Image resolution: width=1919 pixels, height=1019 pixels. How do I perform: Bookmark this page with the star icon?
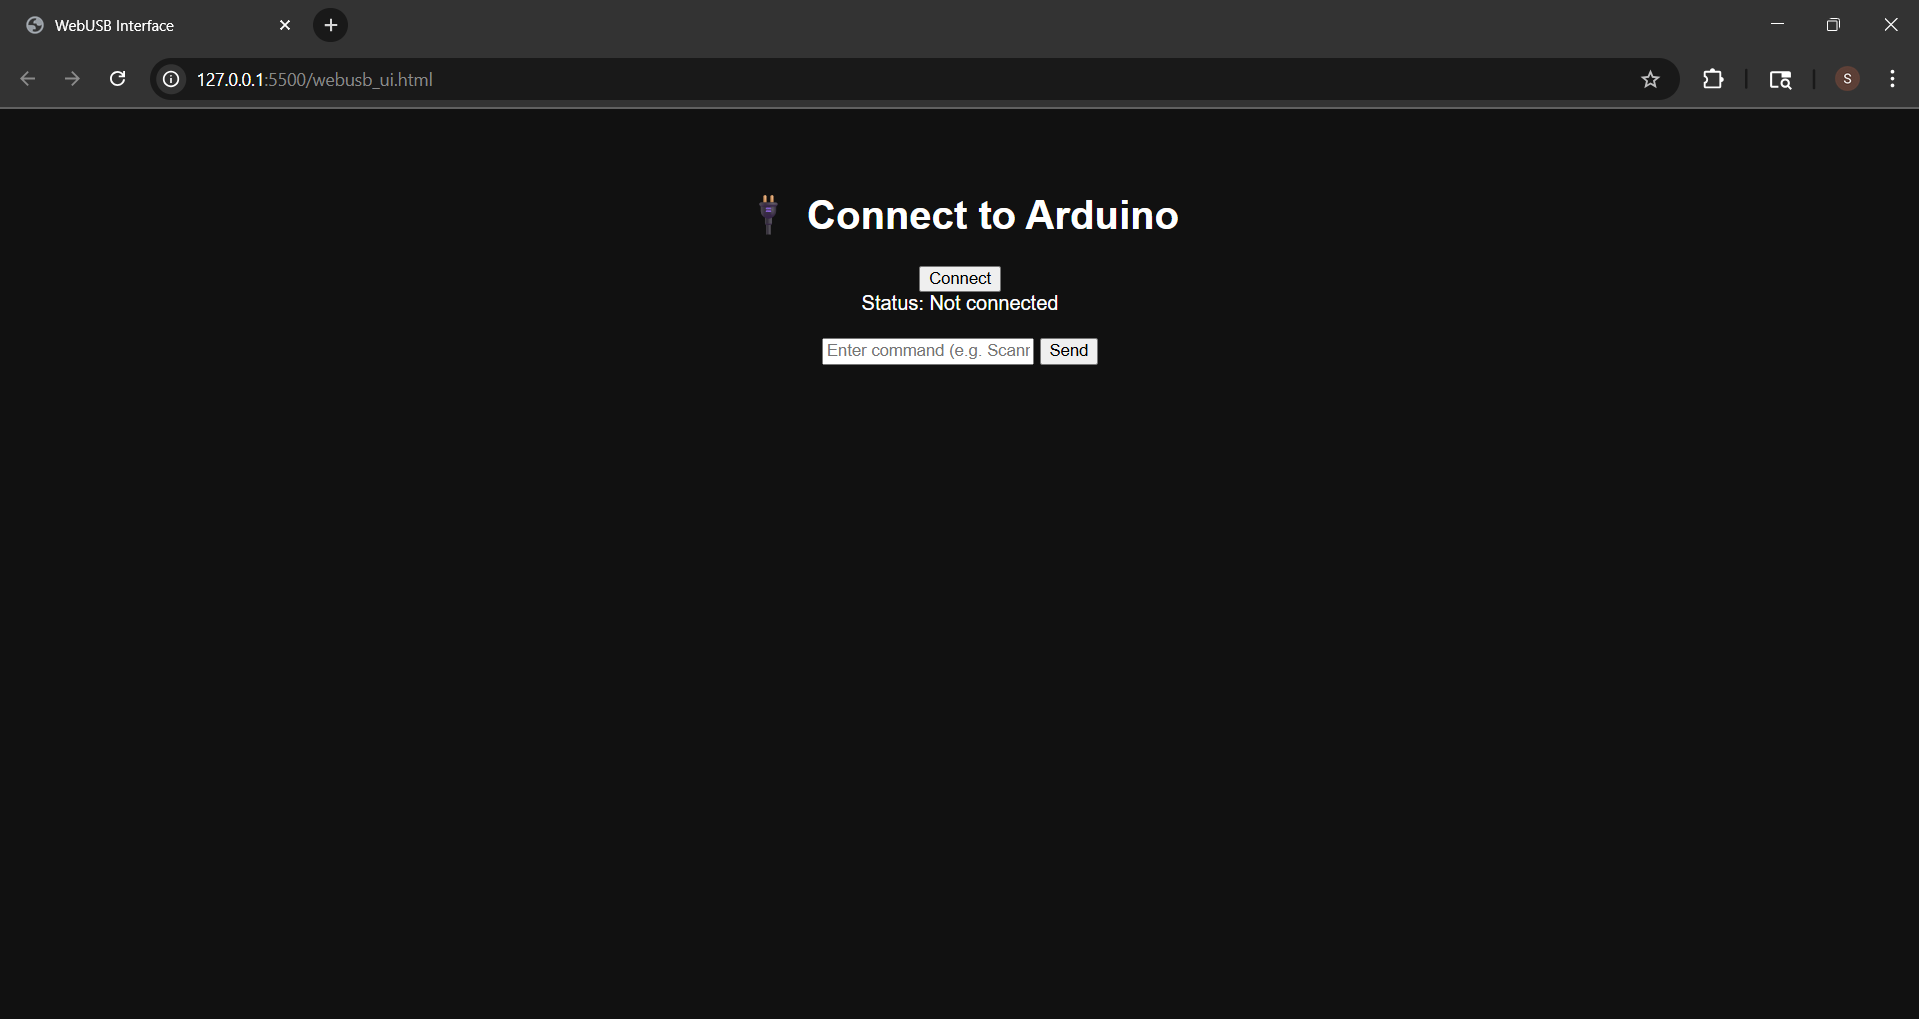(1650, 79)
